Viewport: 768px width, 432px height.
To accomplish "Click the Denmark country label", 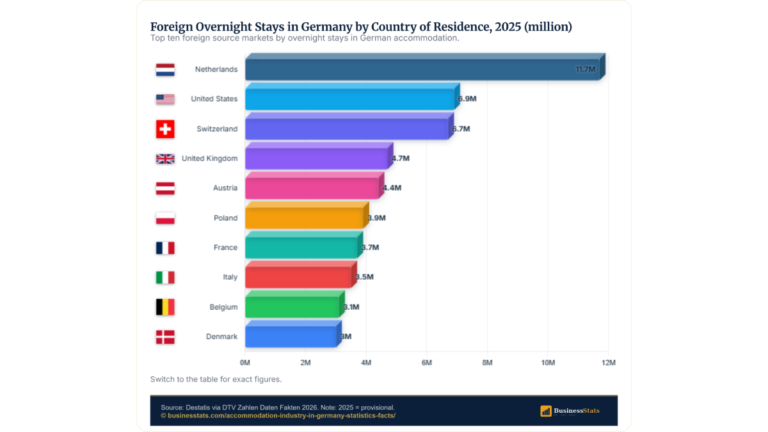I will [221, 336].
